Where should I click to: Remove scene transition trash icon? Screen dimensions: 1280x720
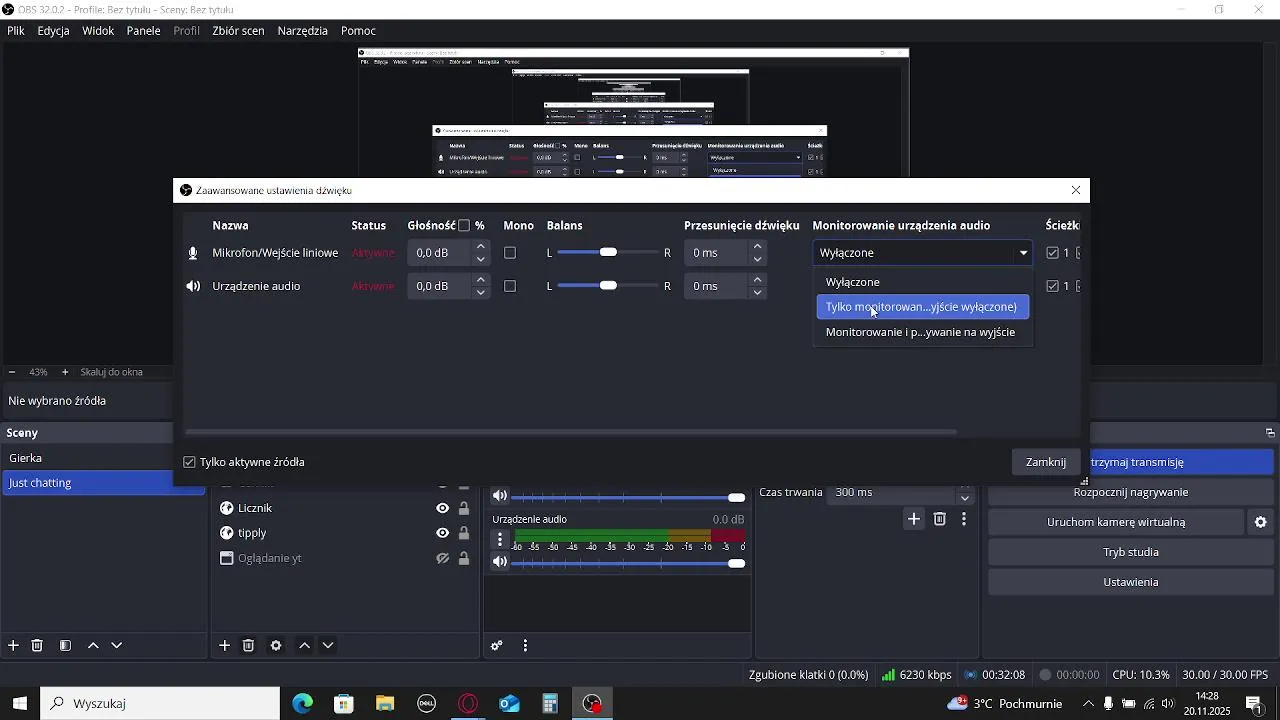point(940,518)
